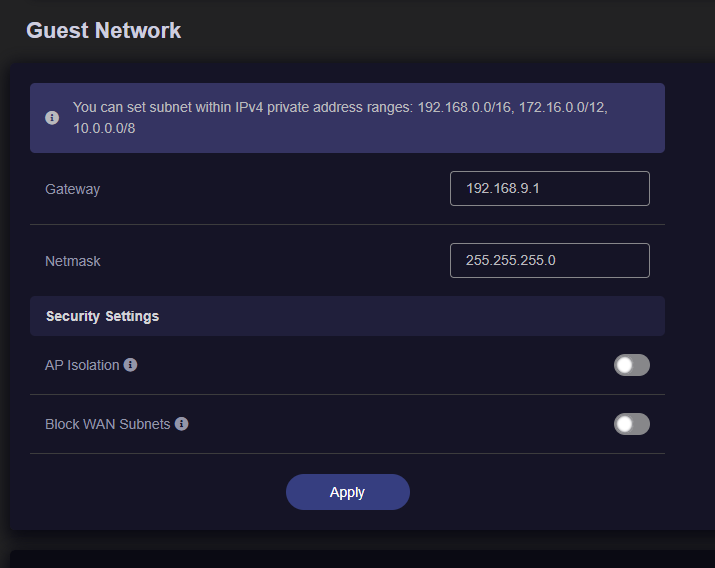The image size is (715, 568).
Task: Click the AP Isolation label
Action: click(x=82, y=365)
